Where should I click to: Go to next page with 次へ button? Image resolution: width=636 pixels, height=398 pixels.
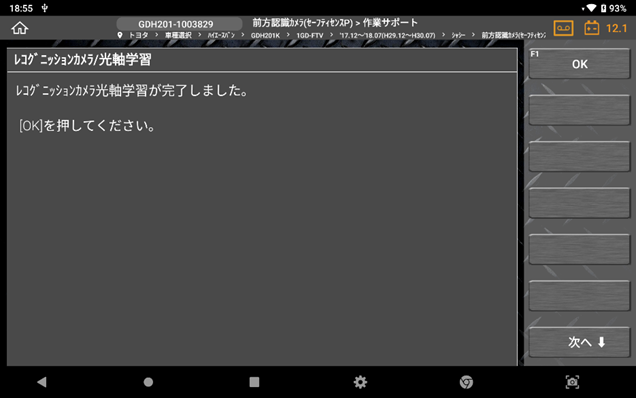pyautogui.click(x=579, y=342)
